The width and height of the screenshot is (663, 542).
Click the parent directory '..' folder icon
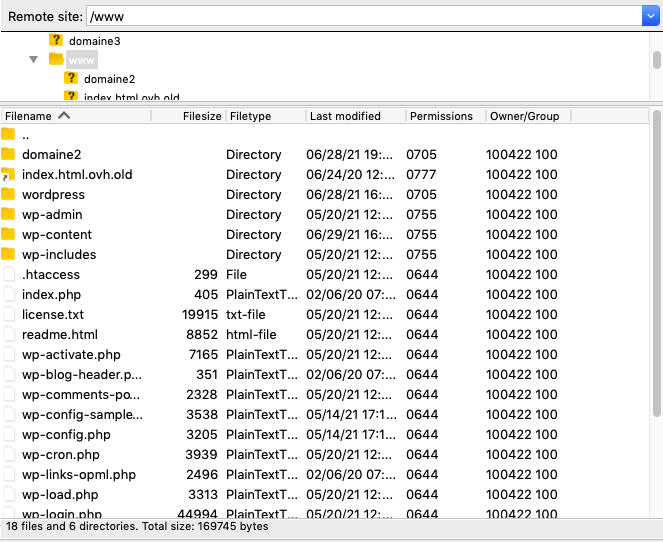point(9,134)
